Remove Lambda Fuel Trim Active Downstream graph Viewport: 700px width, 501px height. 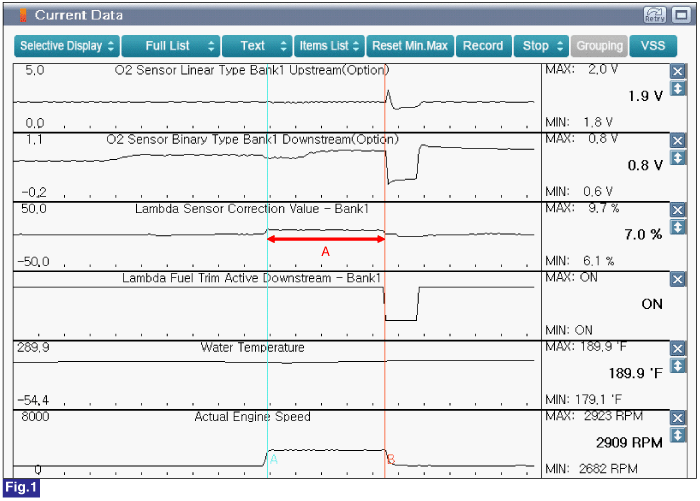[677, 280]
